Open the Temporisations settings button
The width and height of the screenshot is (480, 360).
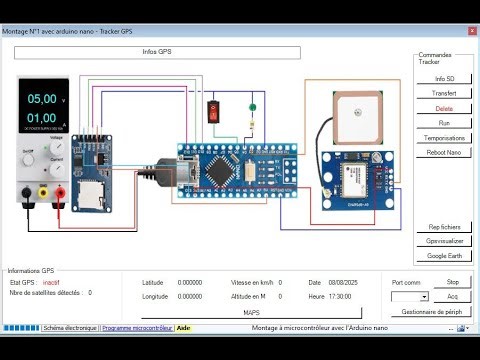444,138
